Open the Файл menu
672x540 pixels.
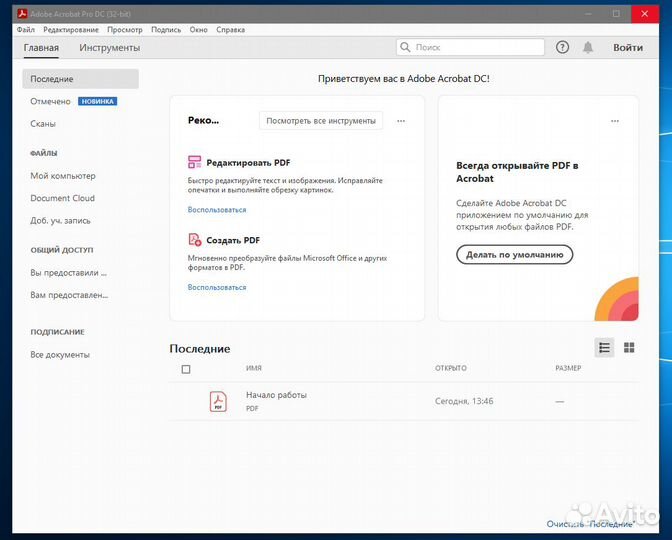pos(26,30)
